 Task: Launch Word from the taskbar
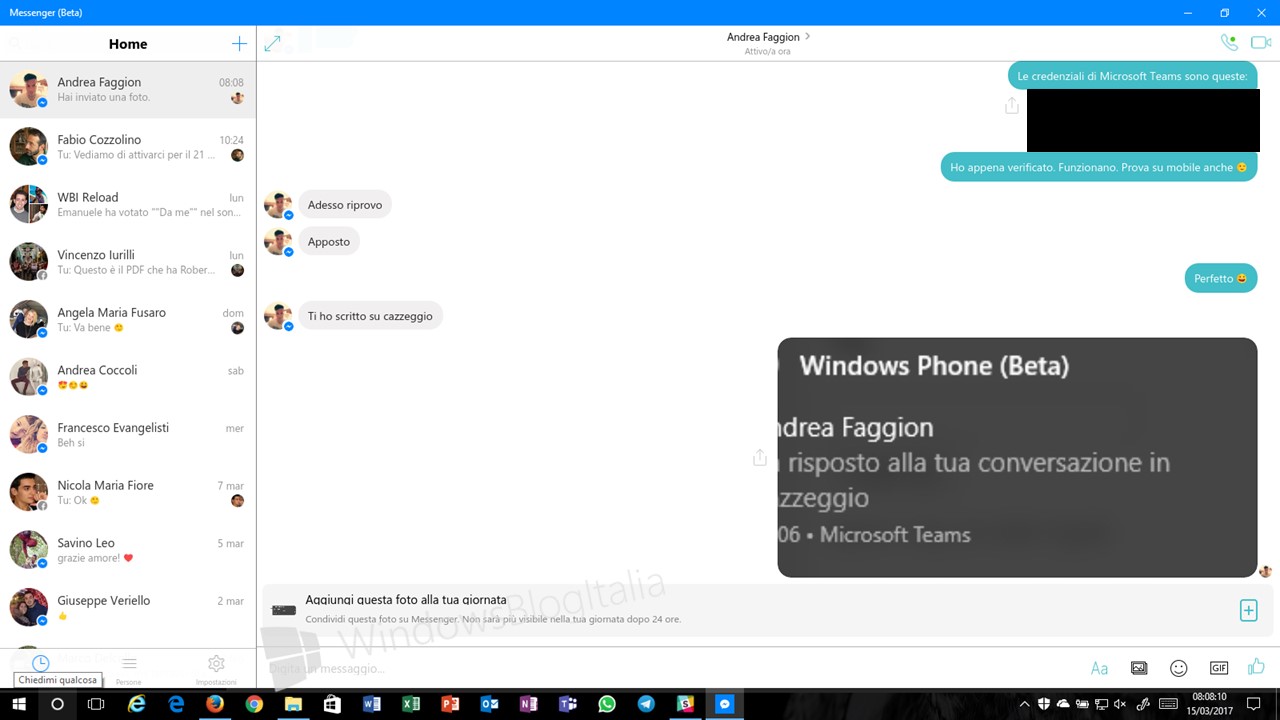point(372,704)
